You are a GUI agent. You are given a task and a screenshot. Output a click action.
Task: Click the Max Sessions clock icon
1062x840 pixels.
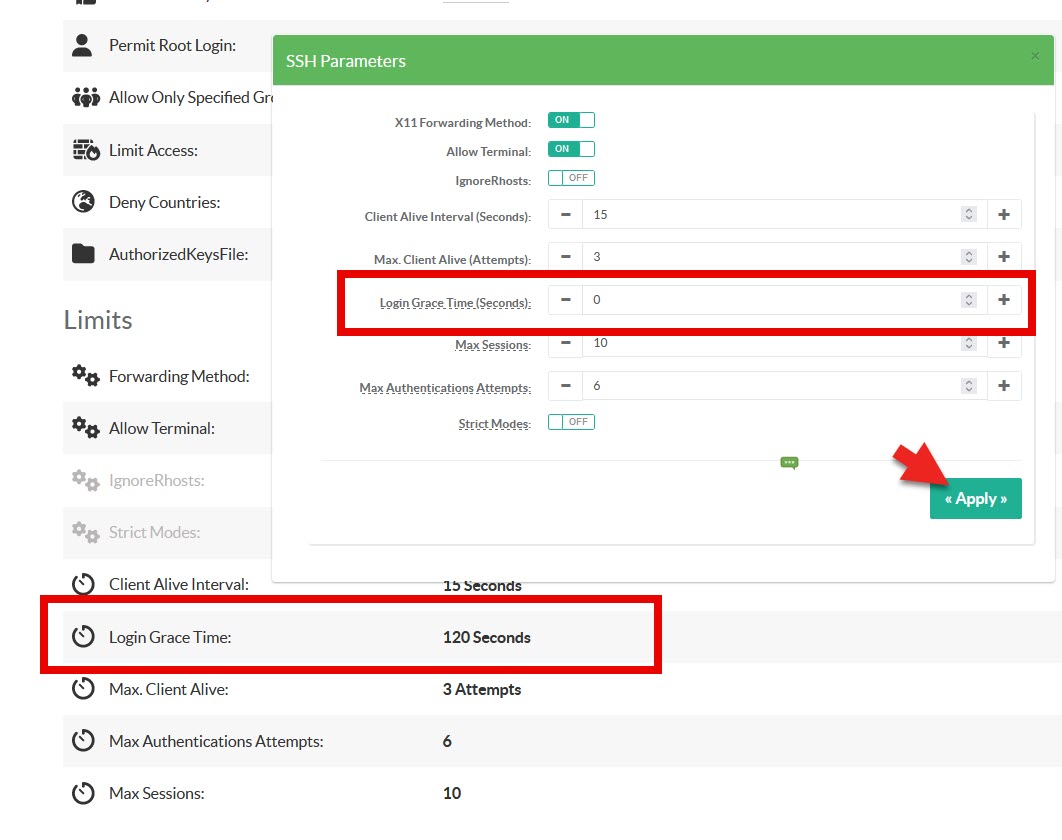coord(84,793)
